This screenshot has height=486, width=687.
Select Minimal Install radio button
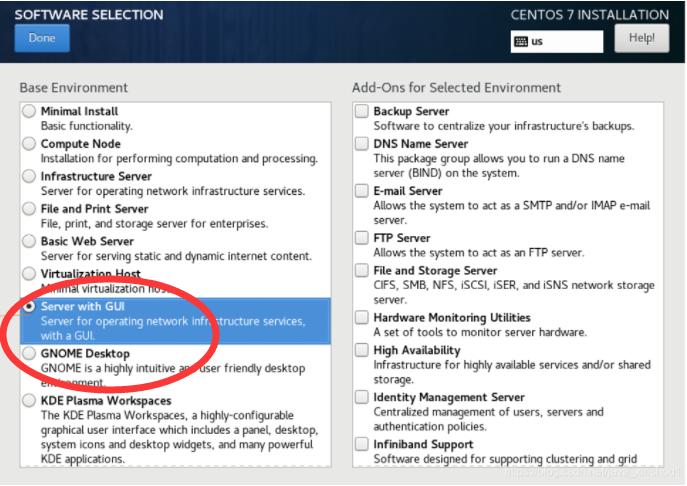point(29,111)
